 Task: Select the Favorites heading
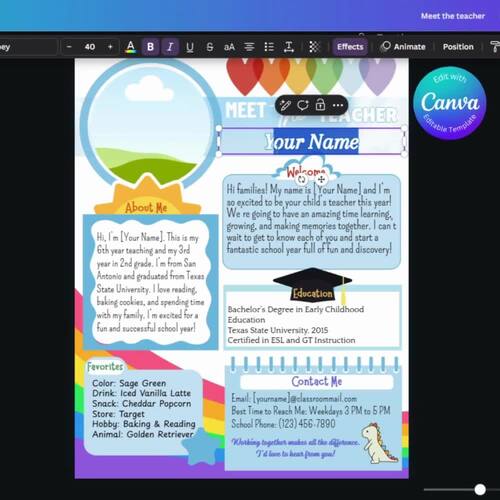pyautogui.click(x=105, y=367)
